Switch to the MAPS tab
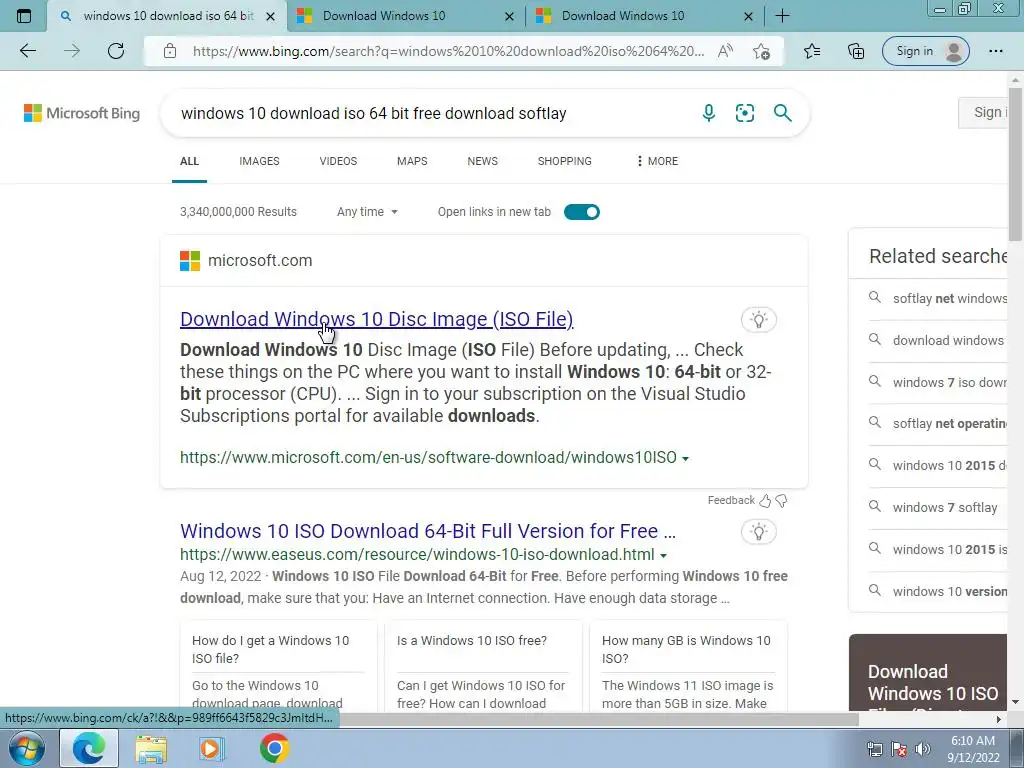Viewport: 1024px width, 768px height. 412,161
